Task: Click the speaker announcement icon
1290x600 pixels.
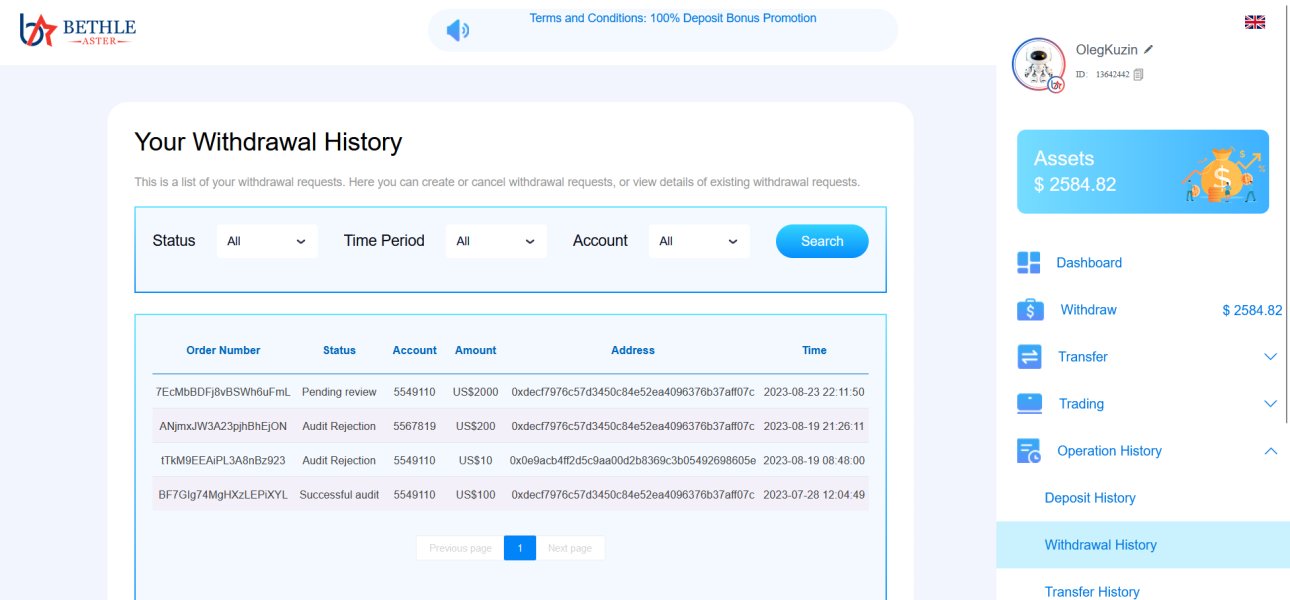Action: tap(457, 31)
